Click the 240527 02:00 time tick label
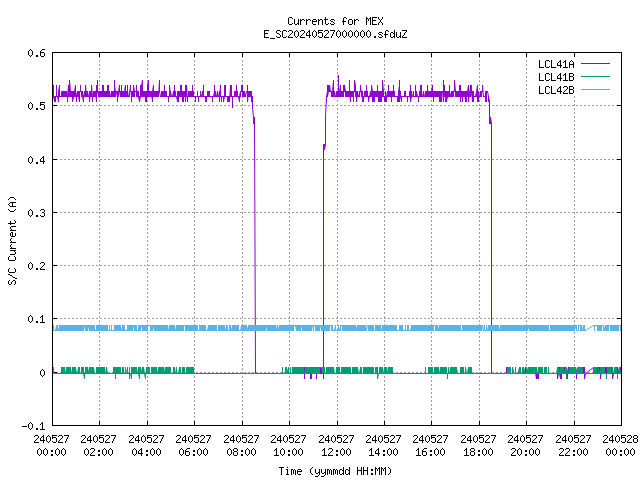The width and height of the screenshot is (640, 480). pyautogui.click(x=98, y=446)
